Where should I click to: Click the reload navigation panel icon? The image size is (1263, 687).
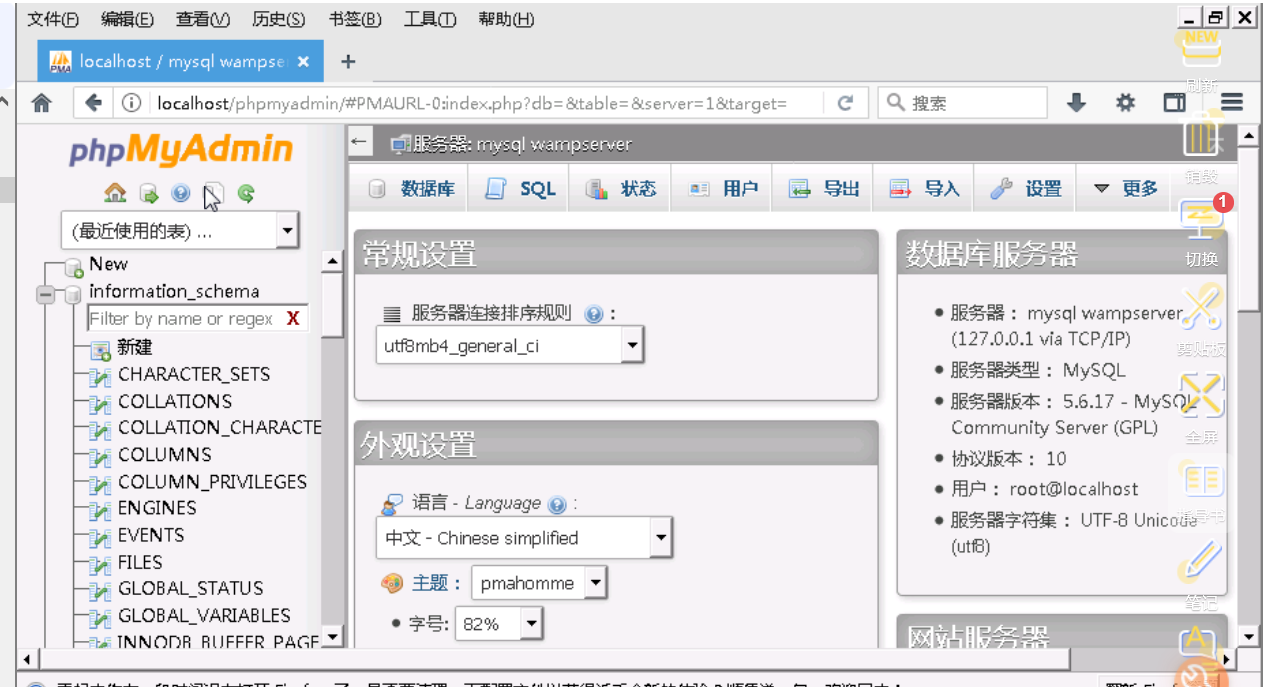click(246, 193)
